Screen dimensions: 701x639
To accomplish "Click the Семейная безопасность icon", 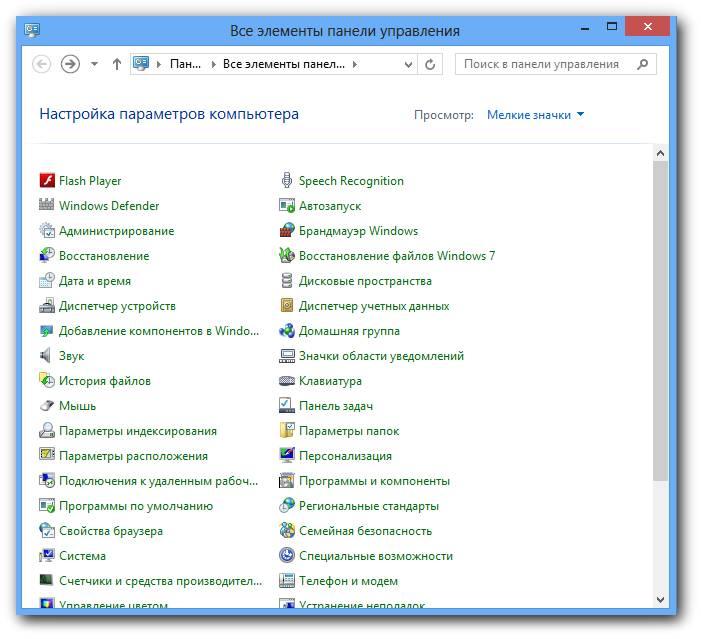I will tap(287, 530).
